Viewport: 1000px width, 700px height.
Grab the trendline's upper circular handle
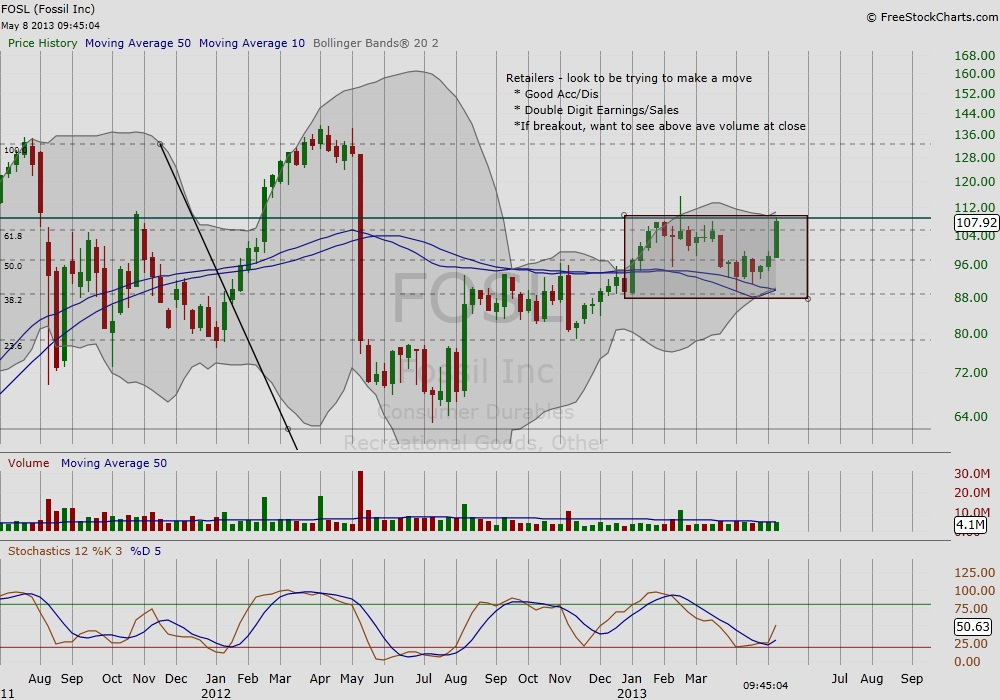[160, 145]
